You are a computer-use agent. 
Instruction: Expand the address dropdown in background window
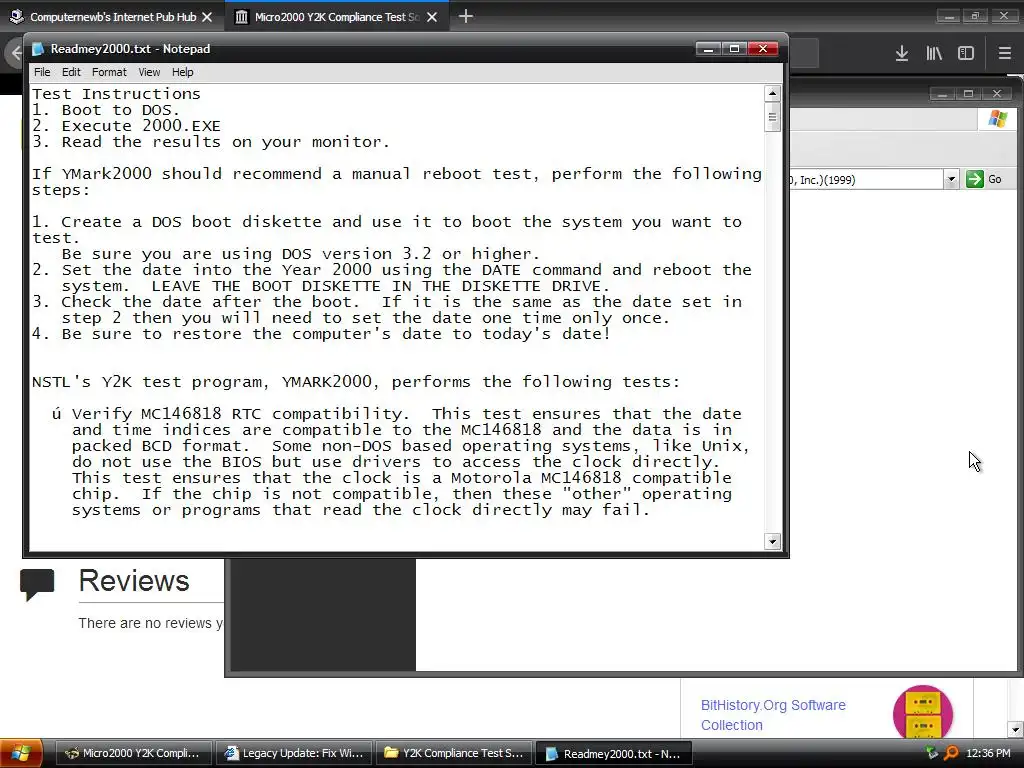[951, 179]
